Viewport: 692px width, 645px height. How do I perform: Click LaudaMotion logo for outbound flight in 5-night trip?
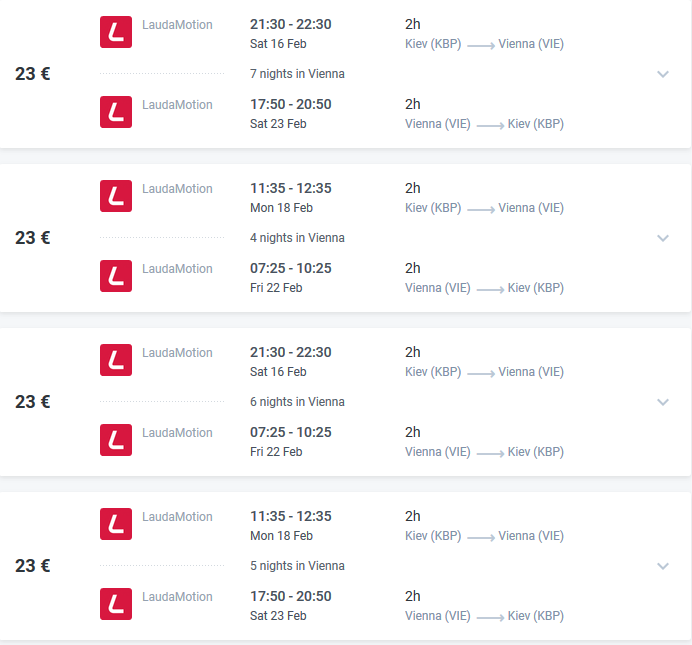[x=116, y=524]
